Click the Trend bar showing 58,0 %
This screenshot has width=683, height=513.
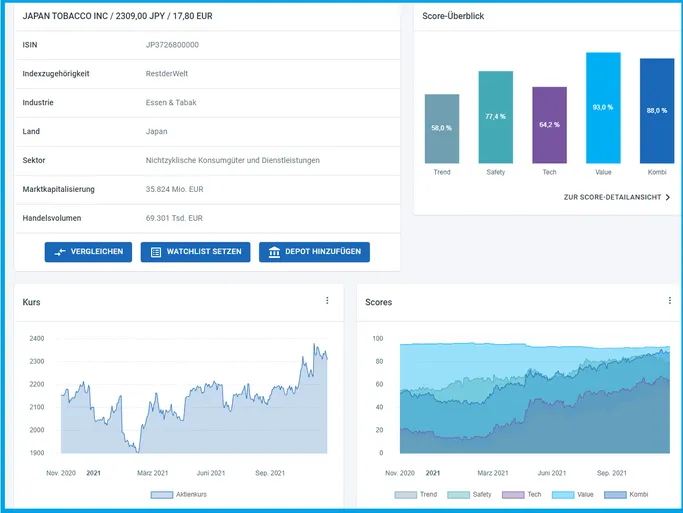(442, 128)
